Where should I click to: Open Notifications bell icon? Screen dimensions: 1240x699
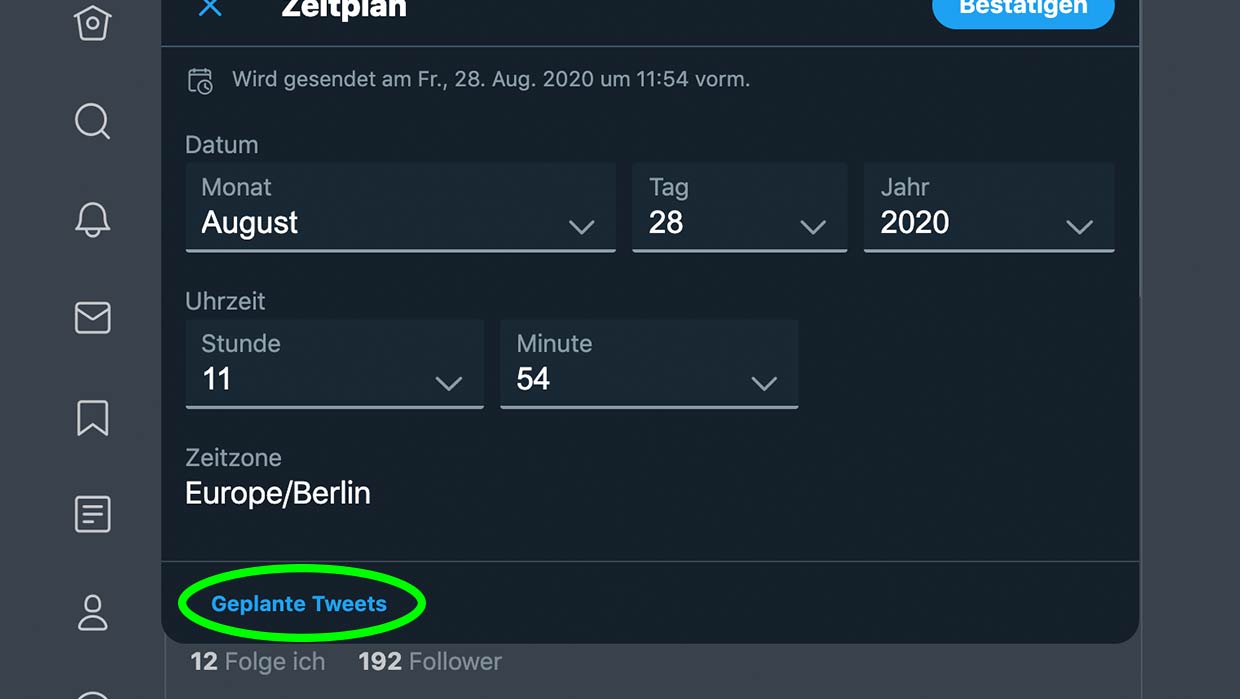tap(92, 219)
